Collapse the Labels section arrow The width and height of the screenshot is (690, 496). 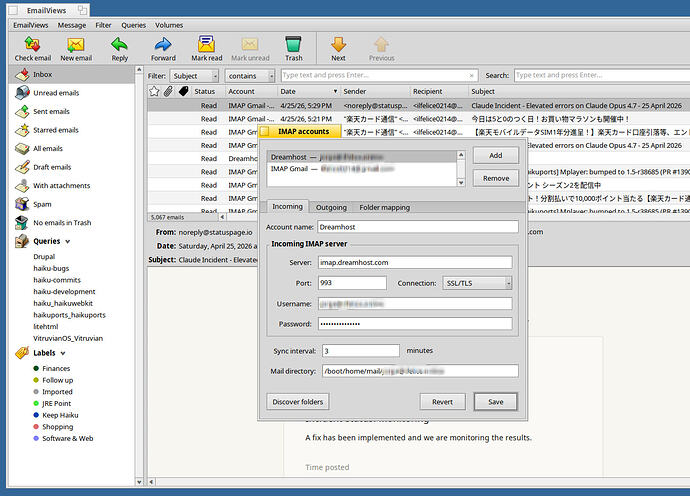click(x=63, y=353)
